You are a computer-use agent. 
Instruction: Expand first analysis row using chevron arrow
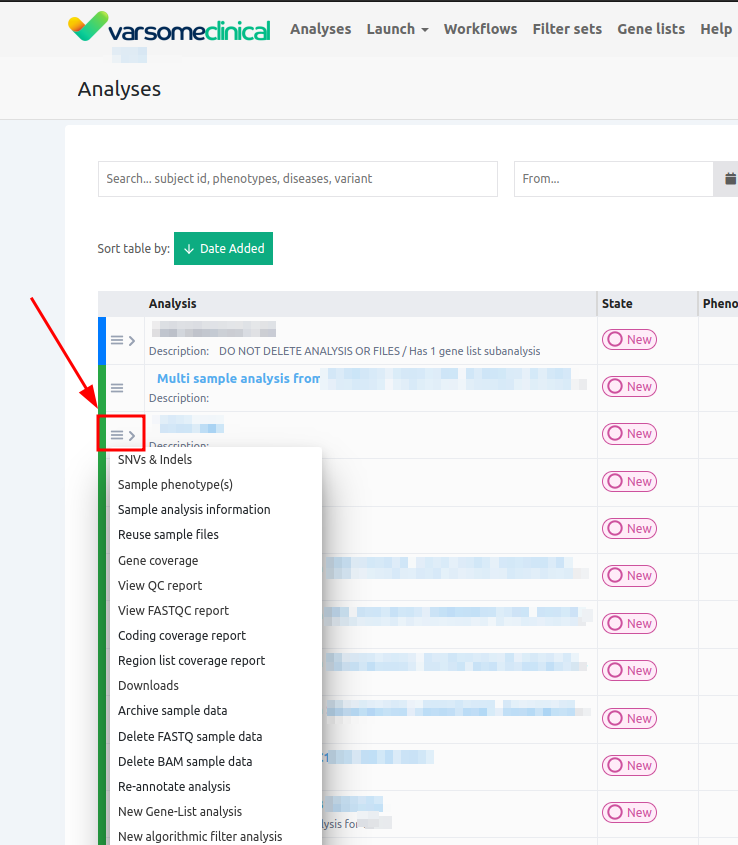coord(132,341)
